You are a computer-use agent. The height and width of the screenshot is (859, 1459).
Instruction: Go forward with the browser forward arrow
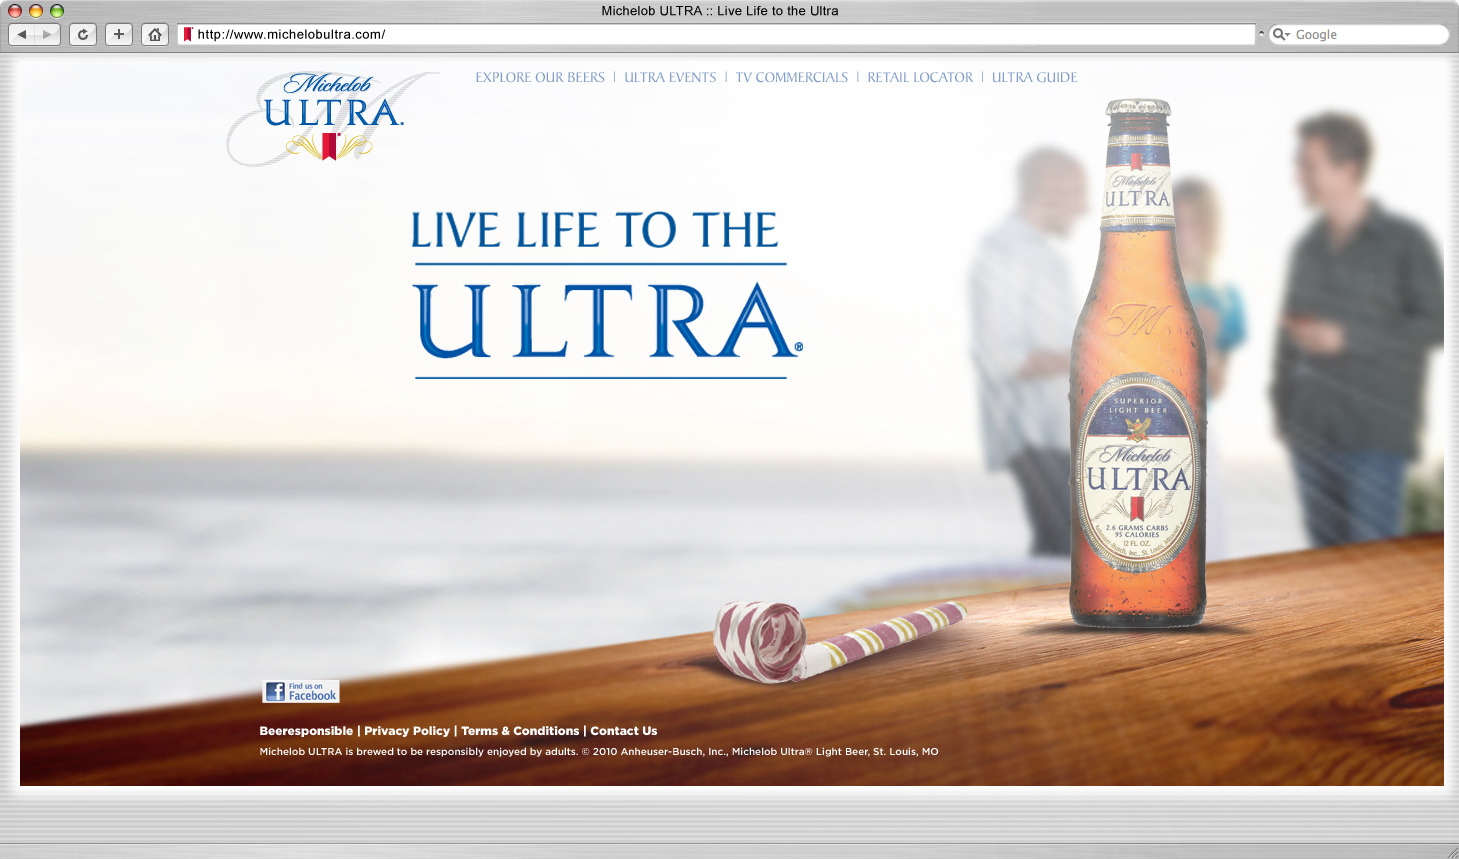(48, 34)
